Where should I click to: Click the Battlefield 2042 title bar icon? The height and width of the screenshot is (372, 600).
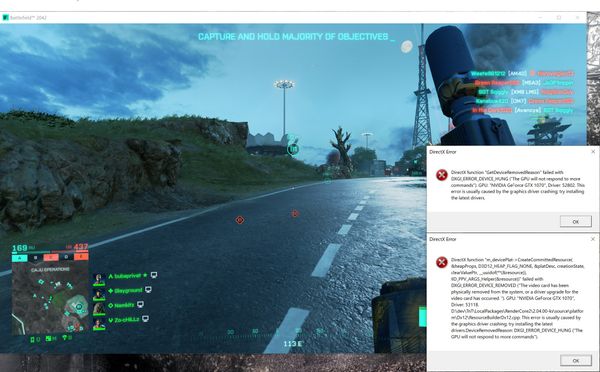(5, 18)
